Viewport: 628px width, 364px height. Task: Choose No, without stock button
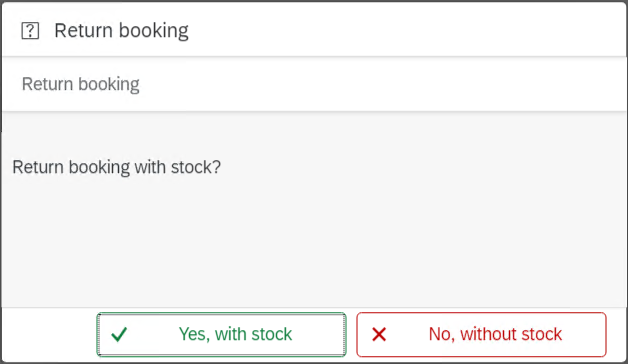[x=481, y=334]
